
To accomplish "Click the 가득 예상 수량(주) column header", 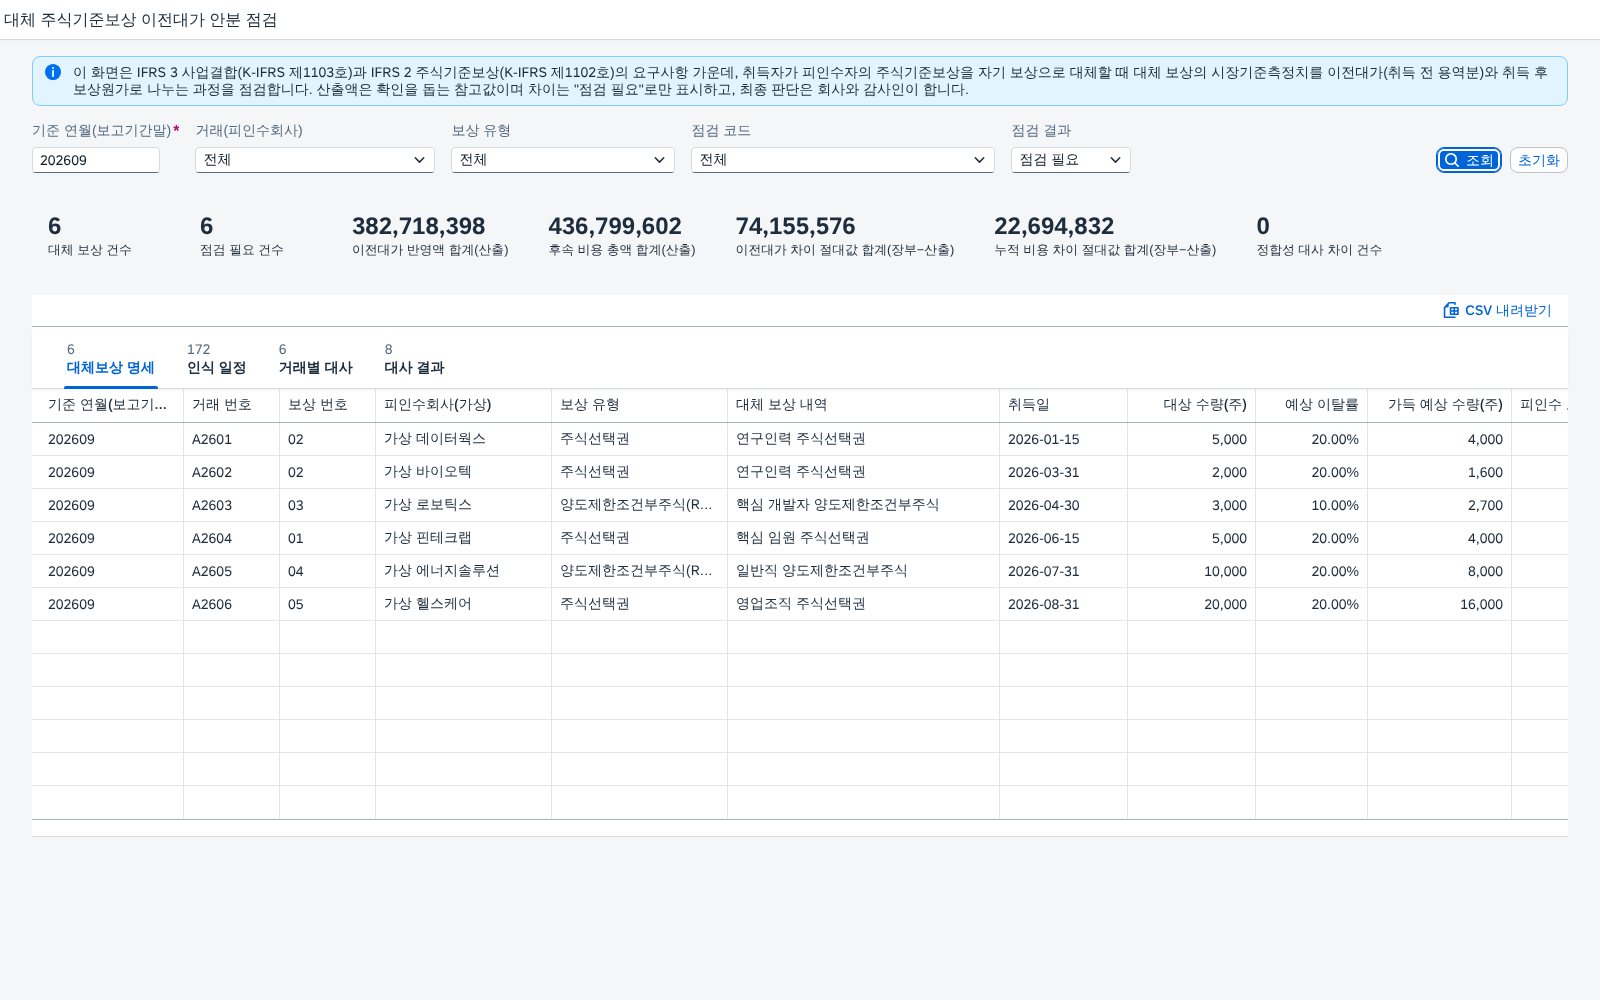I will (x=1439, y=405).
